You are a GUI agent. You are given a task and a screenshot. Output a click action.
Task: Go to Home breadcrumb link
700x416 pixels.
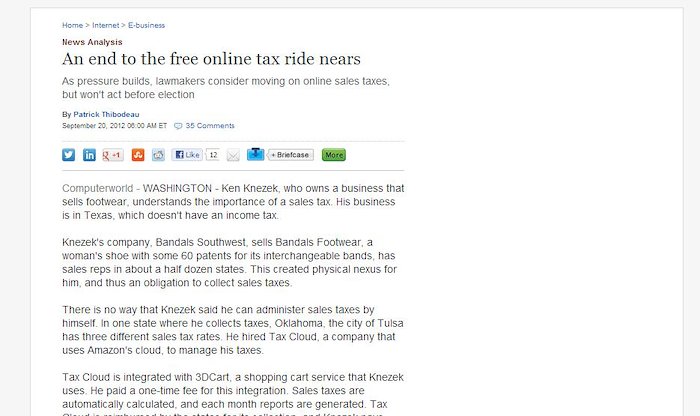[72, 25]
